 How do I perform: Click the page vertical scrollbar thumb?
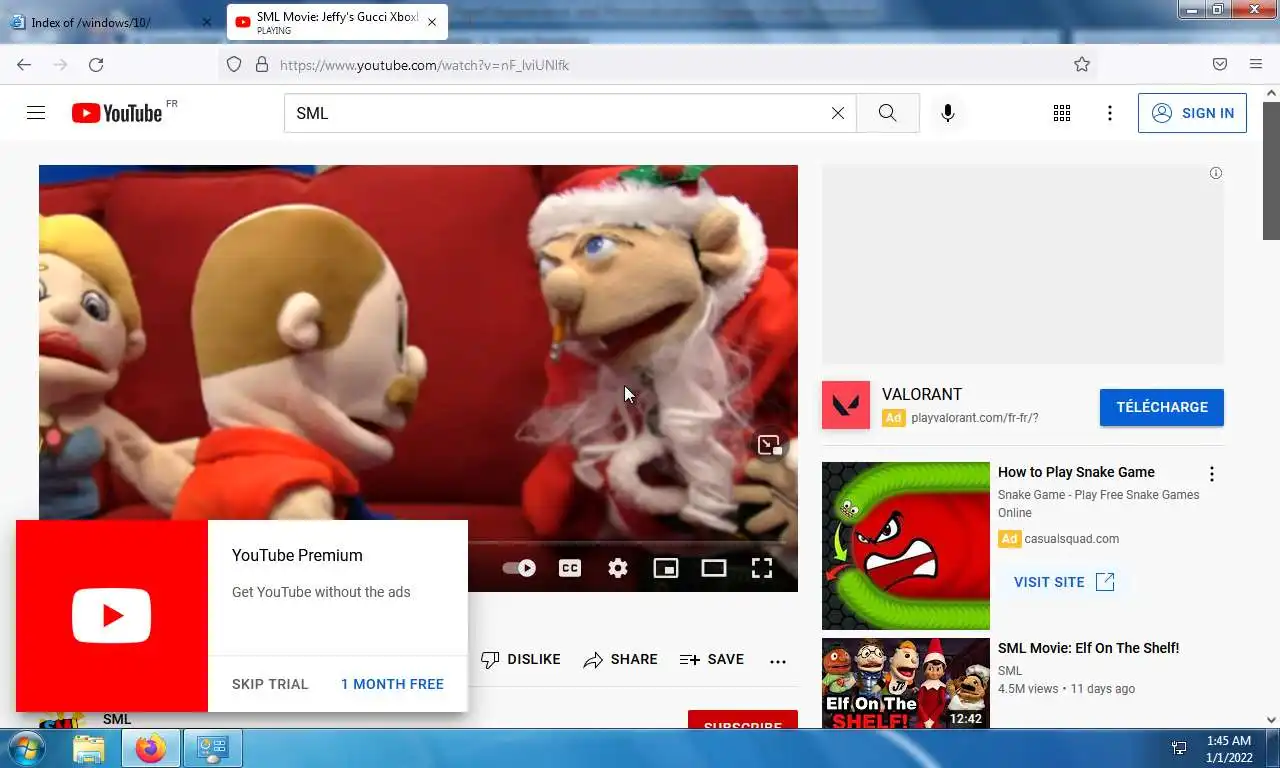[1271, 170]
